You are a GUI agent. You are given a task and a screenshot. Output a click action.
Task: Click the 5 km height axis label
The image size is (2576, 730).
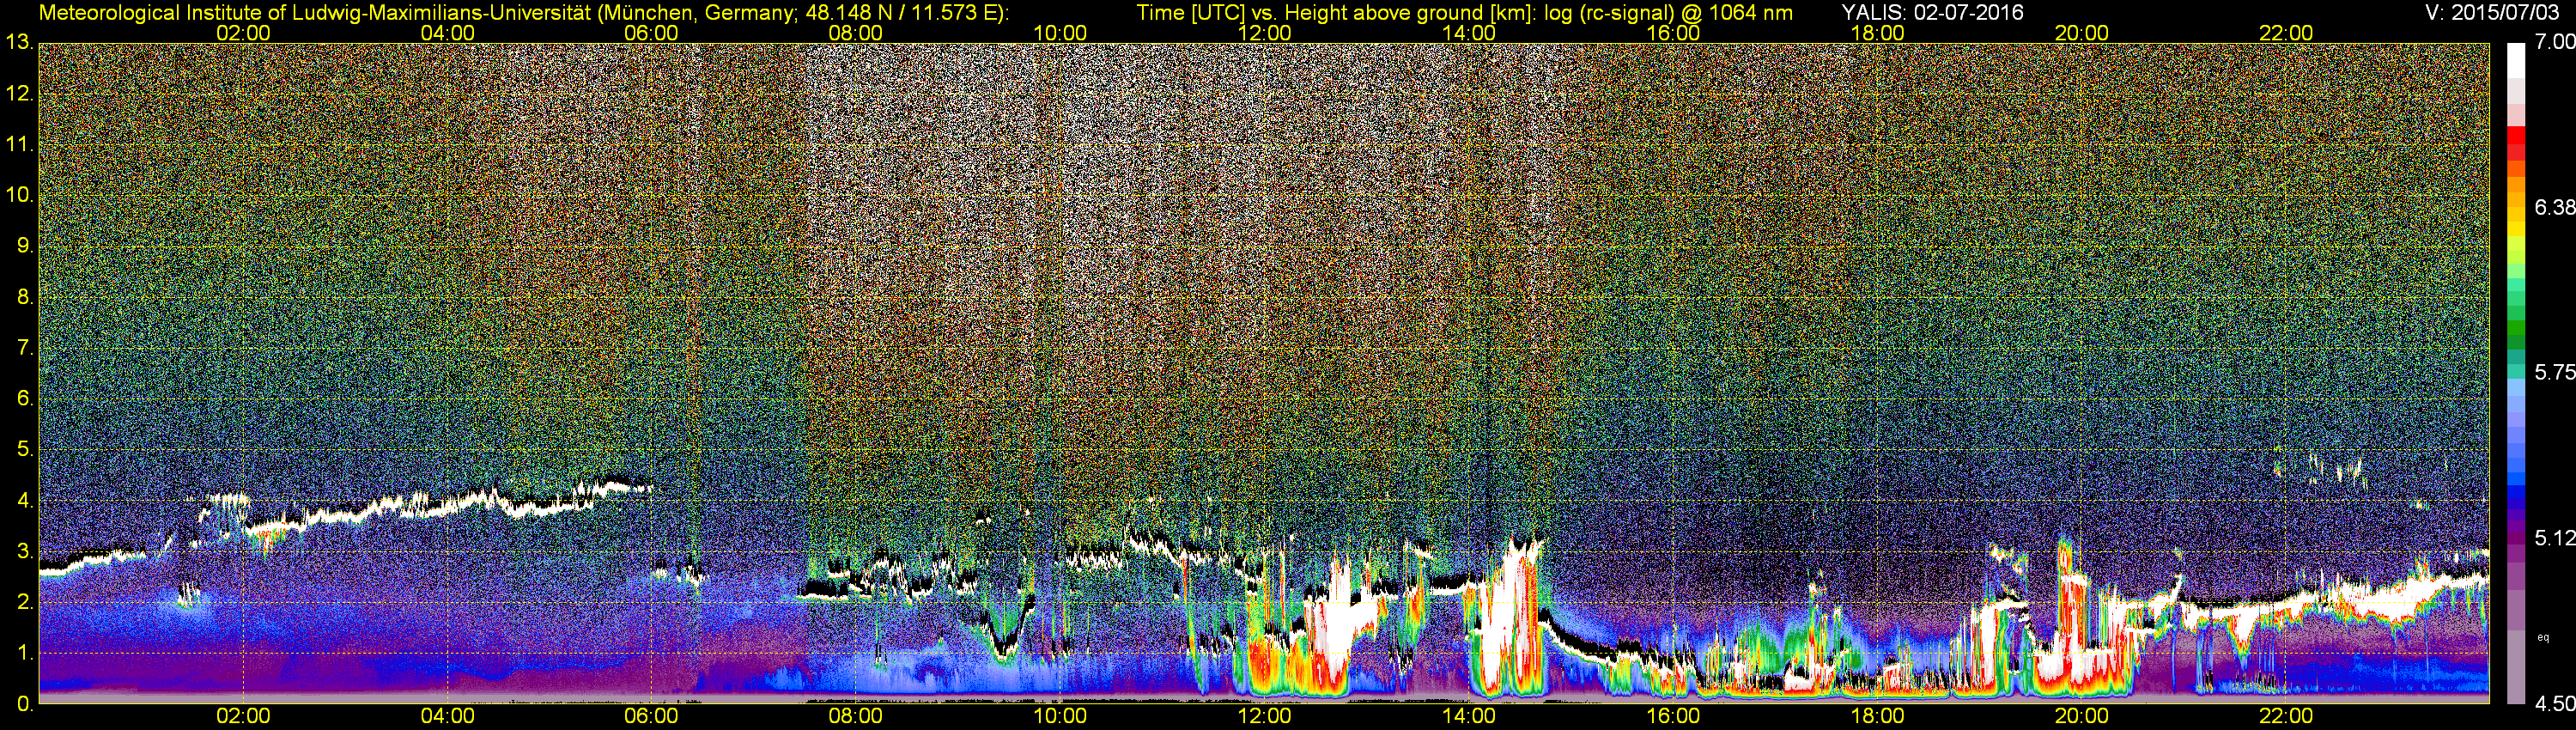coord(25,450)
